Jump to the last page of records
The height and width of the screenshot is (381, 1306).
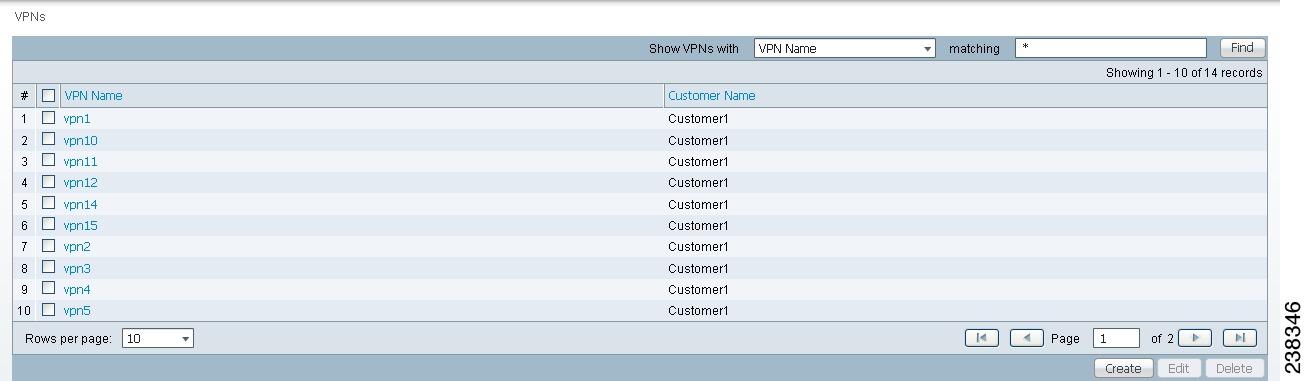pos(1240,338)
